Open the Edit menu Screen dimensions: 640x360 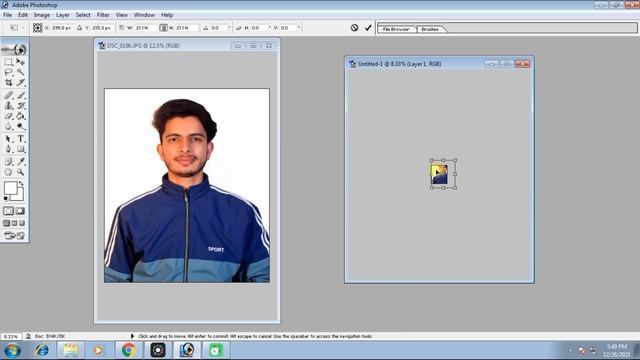coord(23,15)
